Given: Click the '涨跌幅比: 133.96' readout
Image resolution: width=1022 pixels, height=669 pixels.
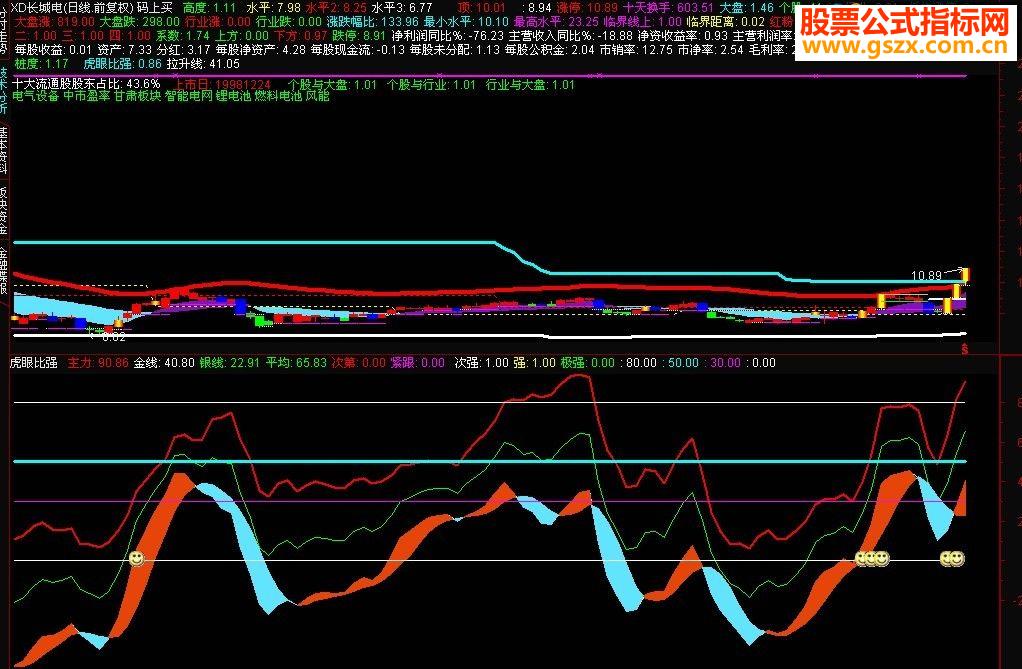Looking at the screenshot, I should [373, 22].
